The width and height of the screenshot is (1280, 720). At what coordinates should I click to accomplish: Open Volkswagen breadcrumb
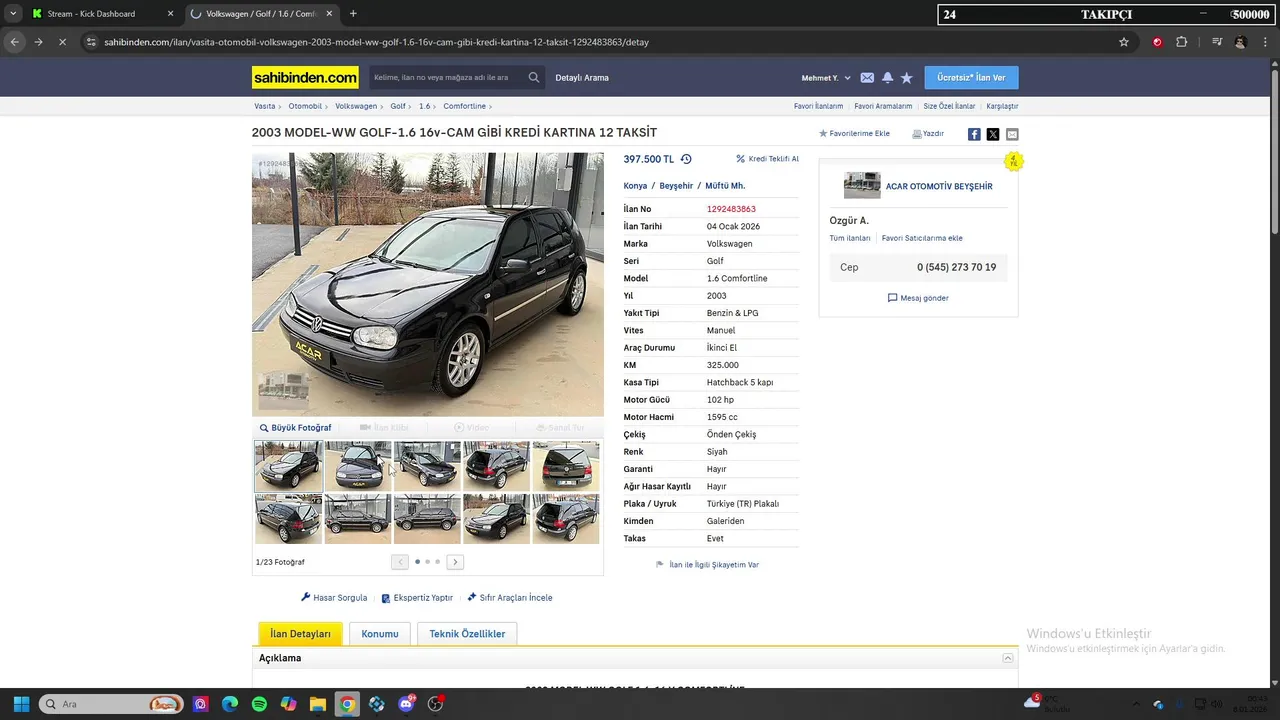coord(356,106)
